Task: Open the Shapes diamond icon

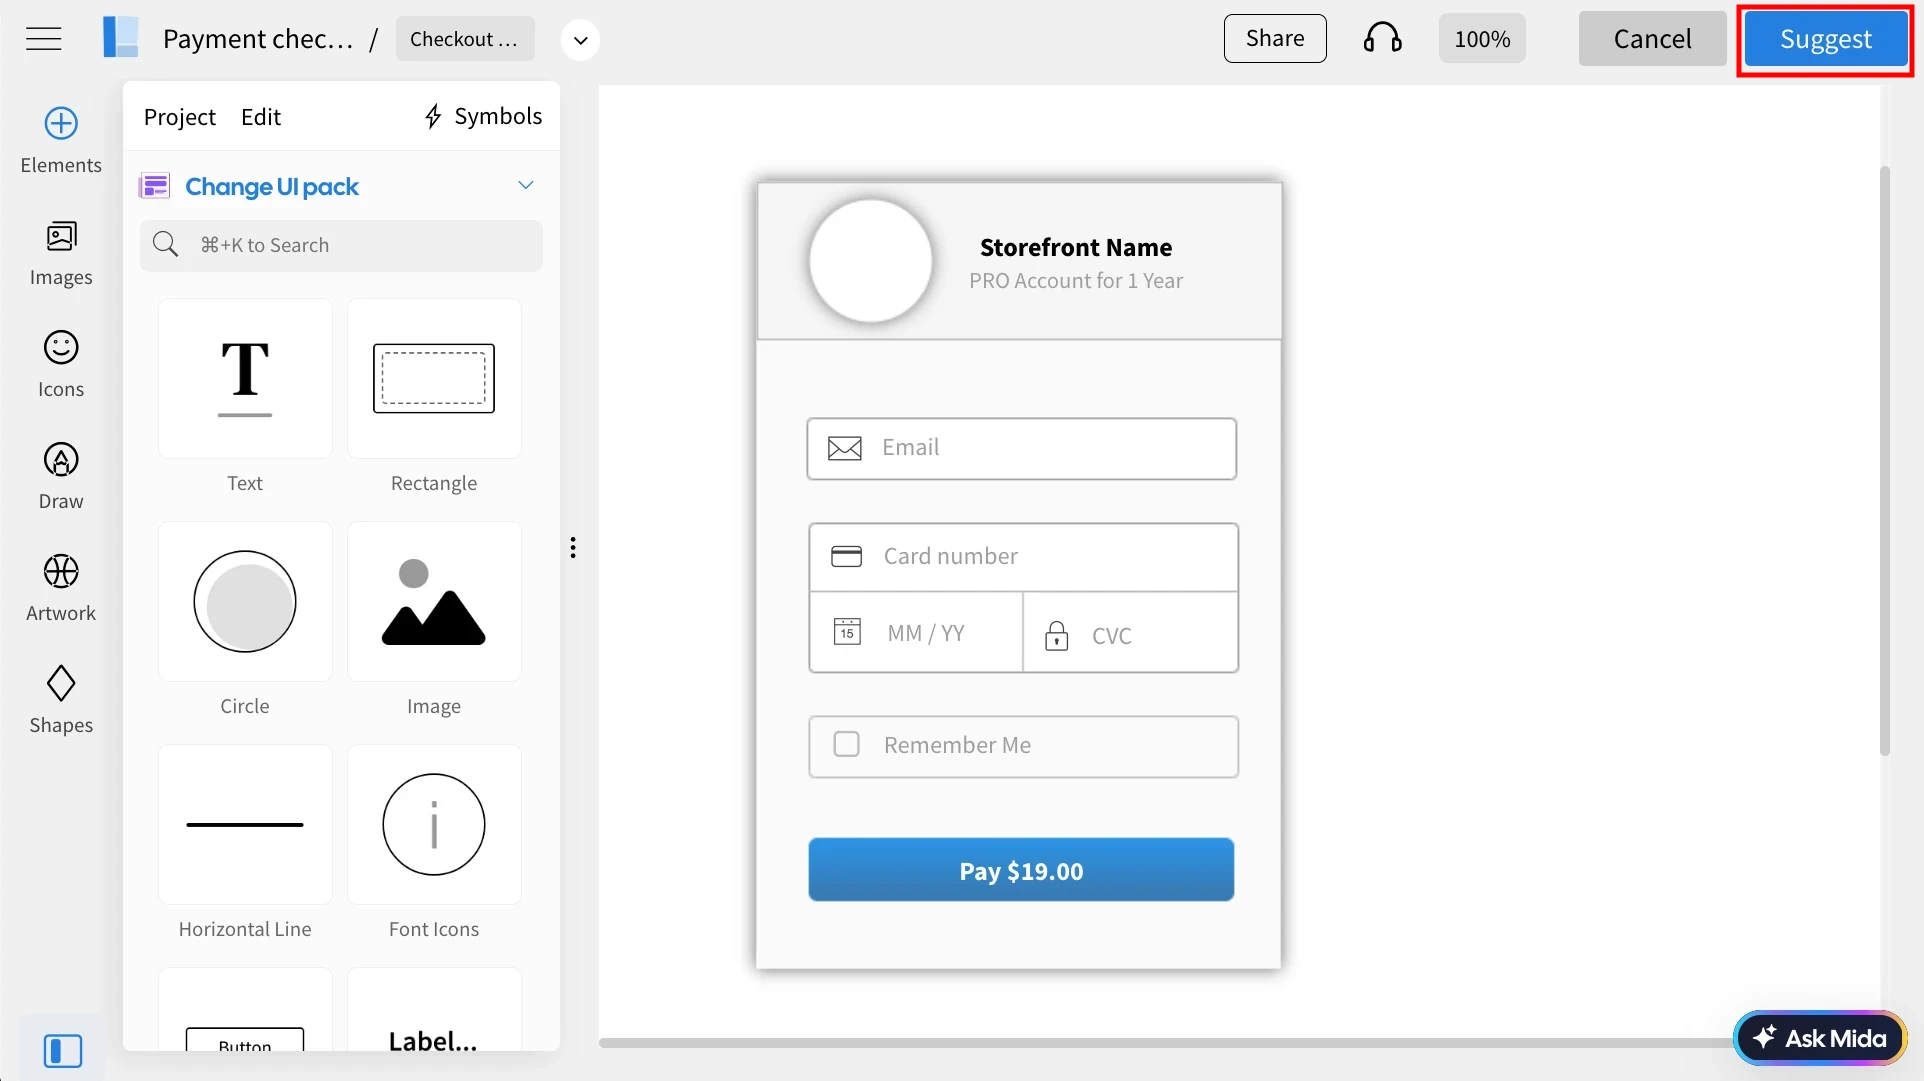Action: 61,684
